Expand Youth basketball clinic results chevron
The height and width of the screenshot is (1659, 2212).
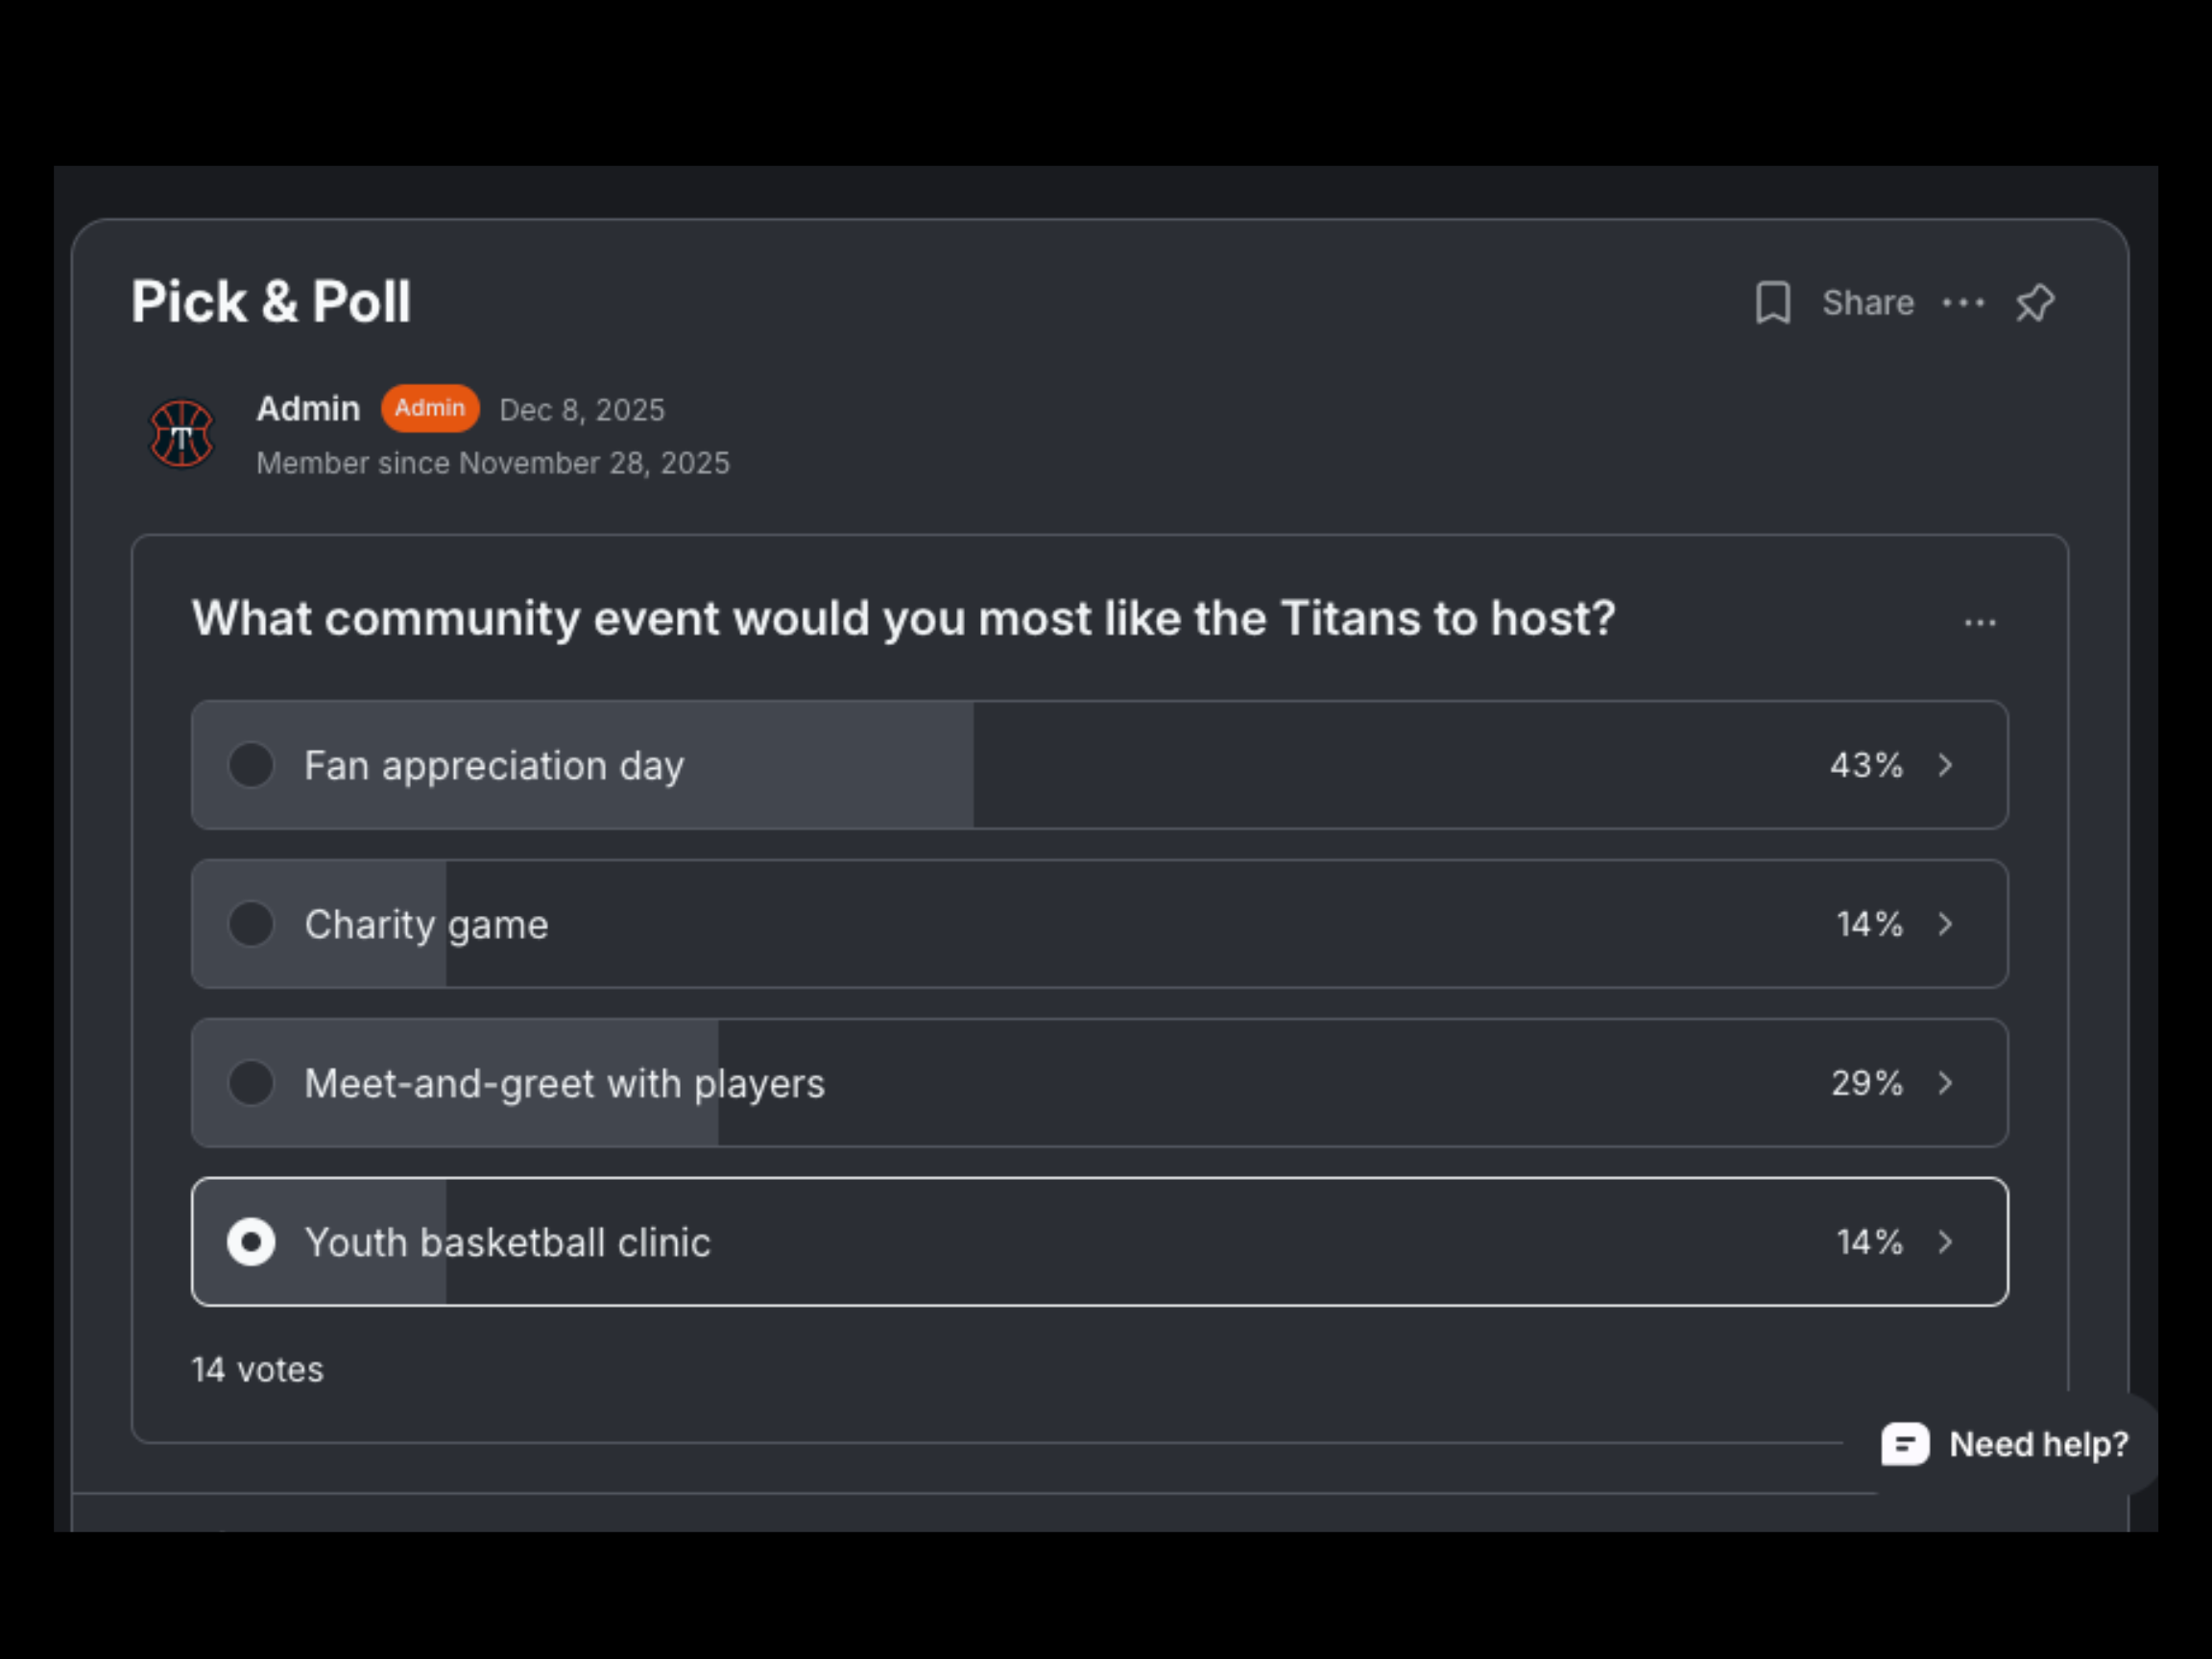[x=1945, y=1242]
